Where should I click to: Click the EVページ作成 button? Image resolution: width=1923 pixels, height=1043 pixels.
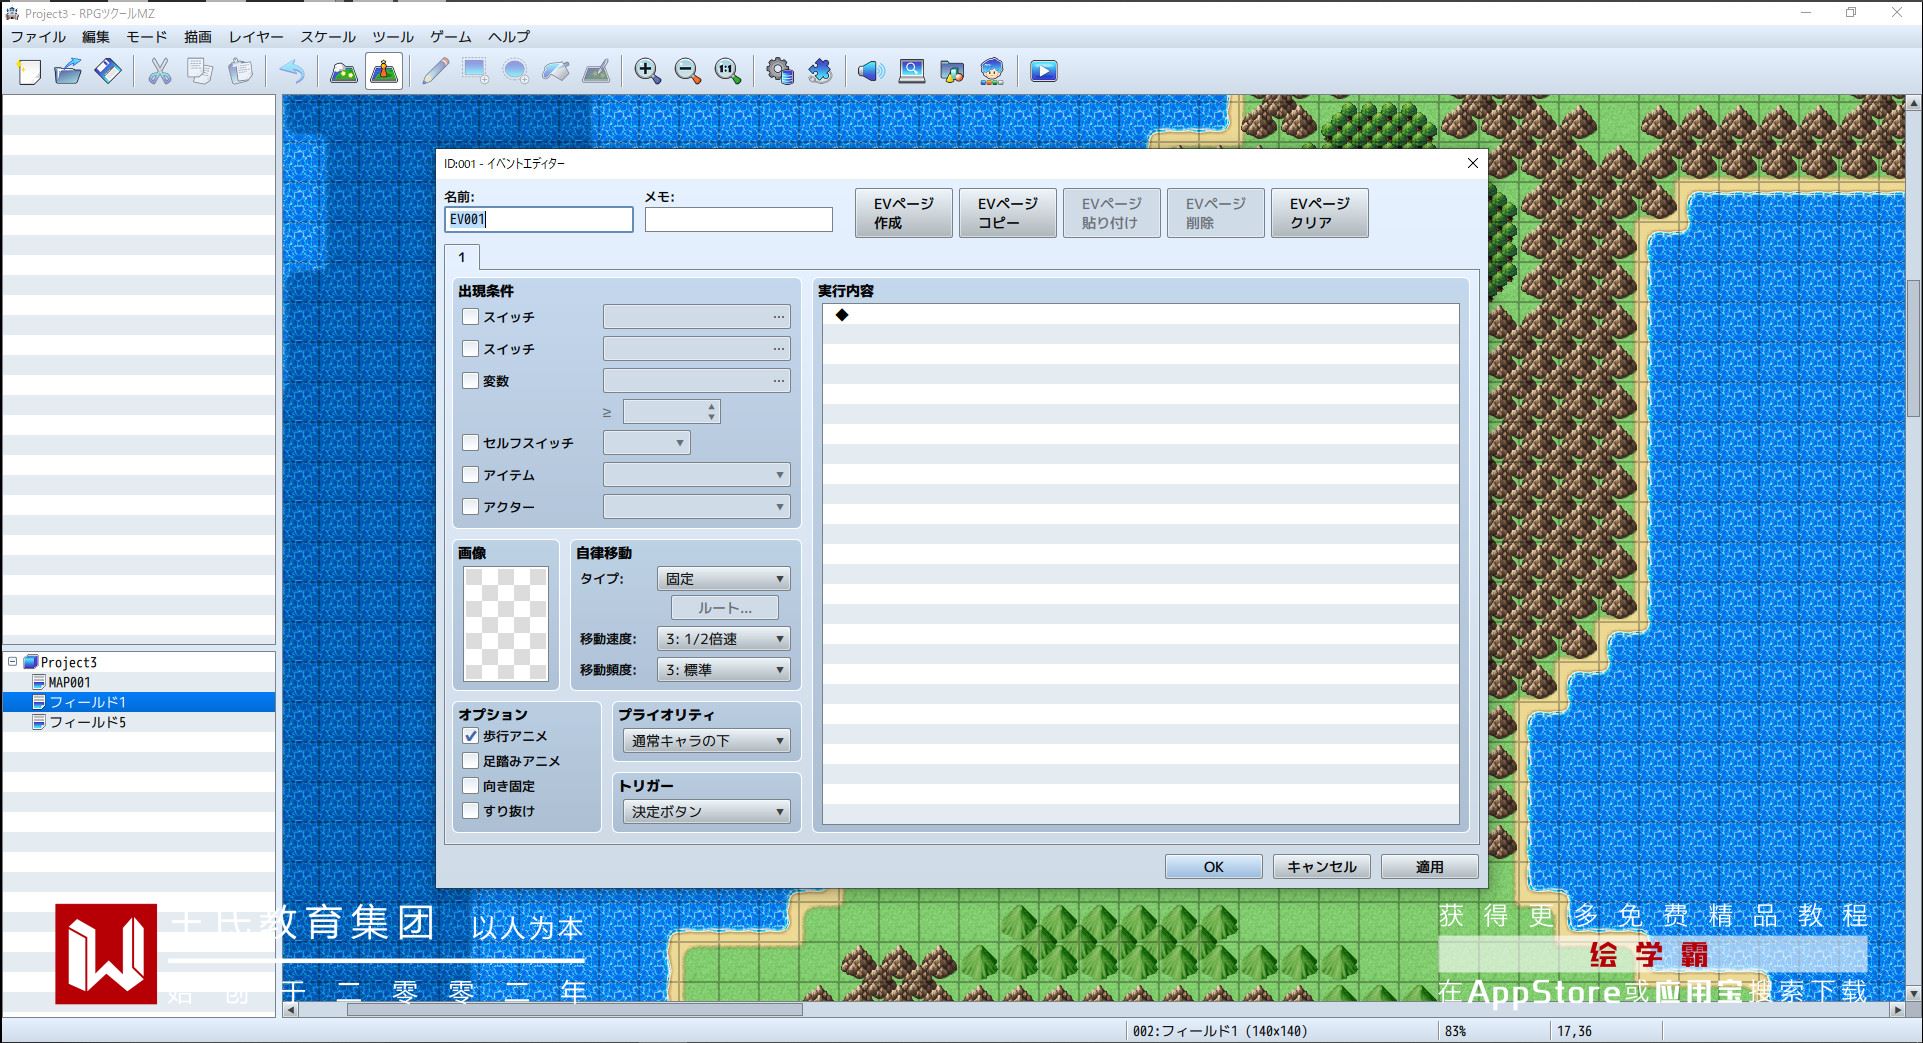pyautogui.click(x=904, y=213)
